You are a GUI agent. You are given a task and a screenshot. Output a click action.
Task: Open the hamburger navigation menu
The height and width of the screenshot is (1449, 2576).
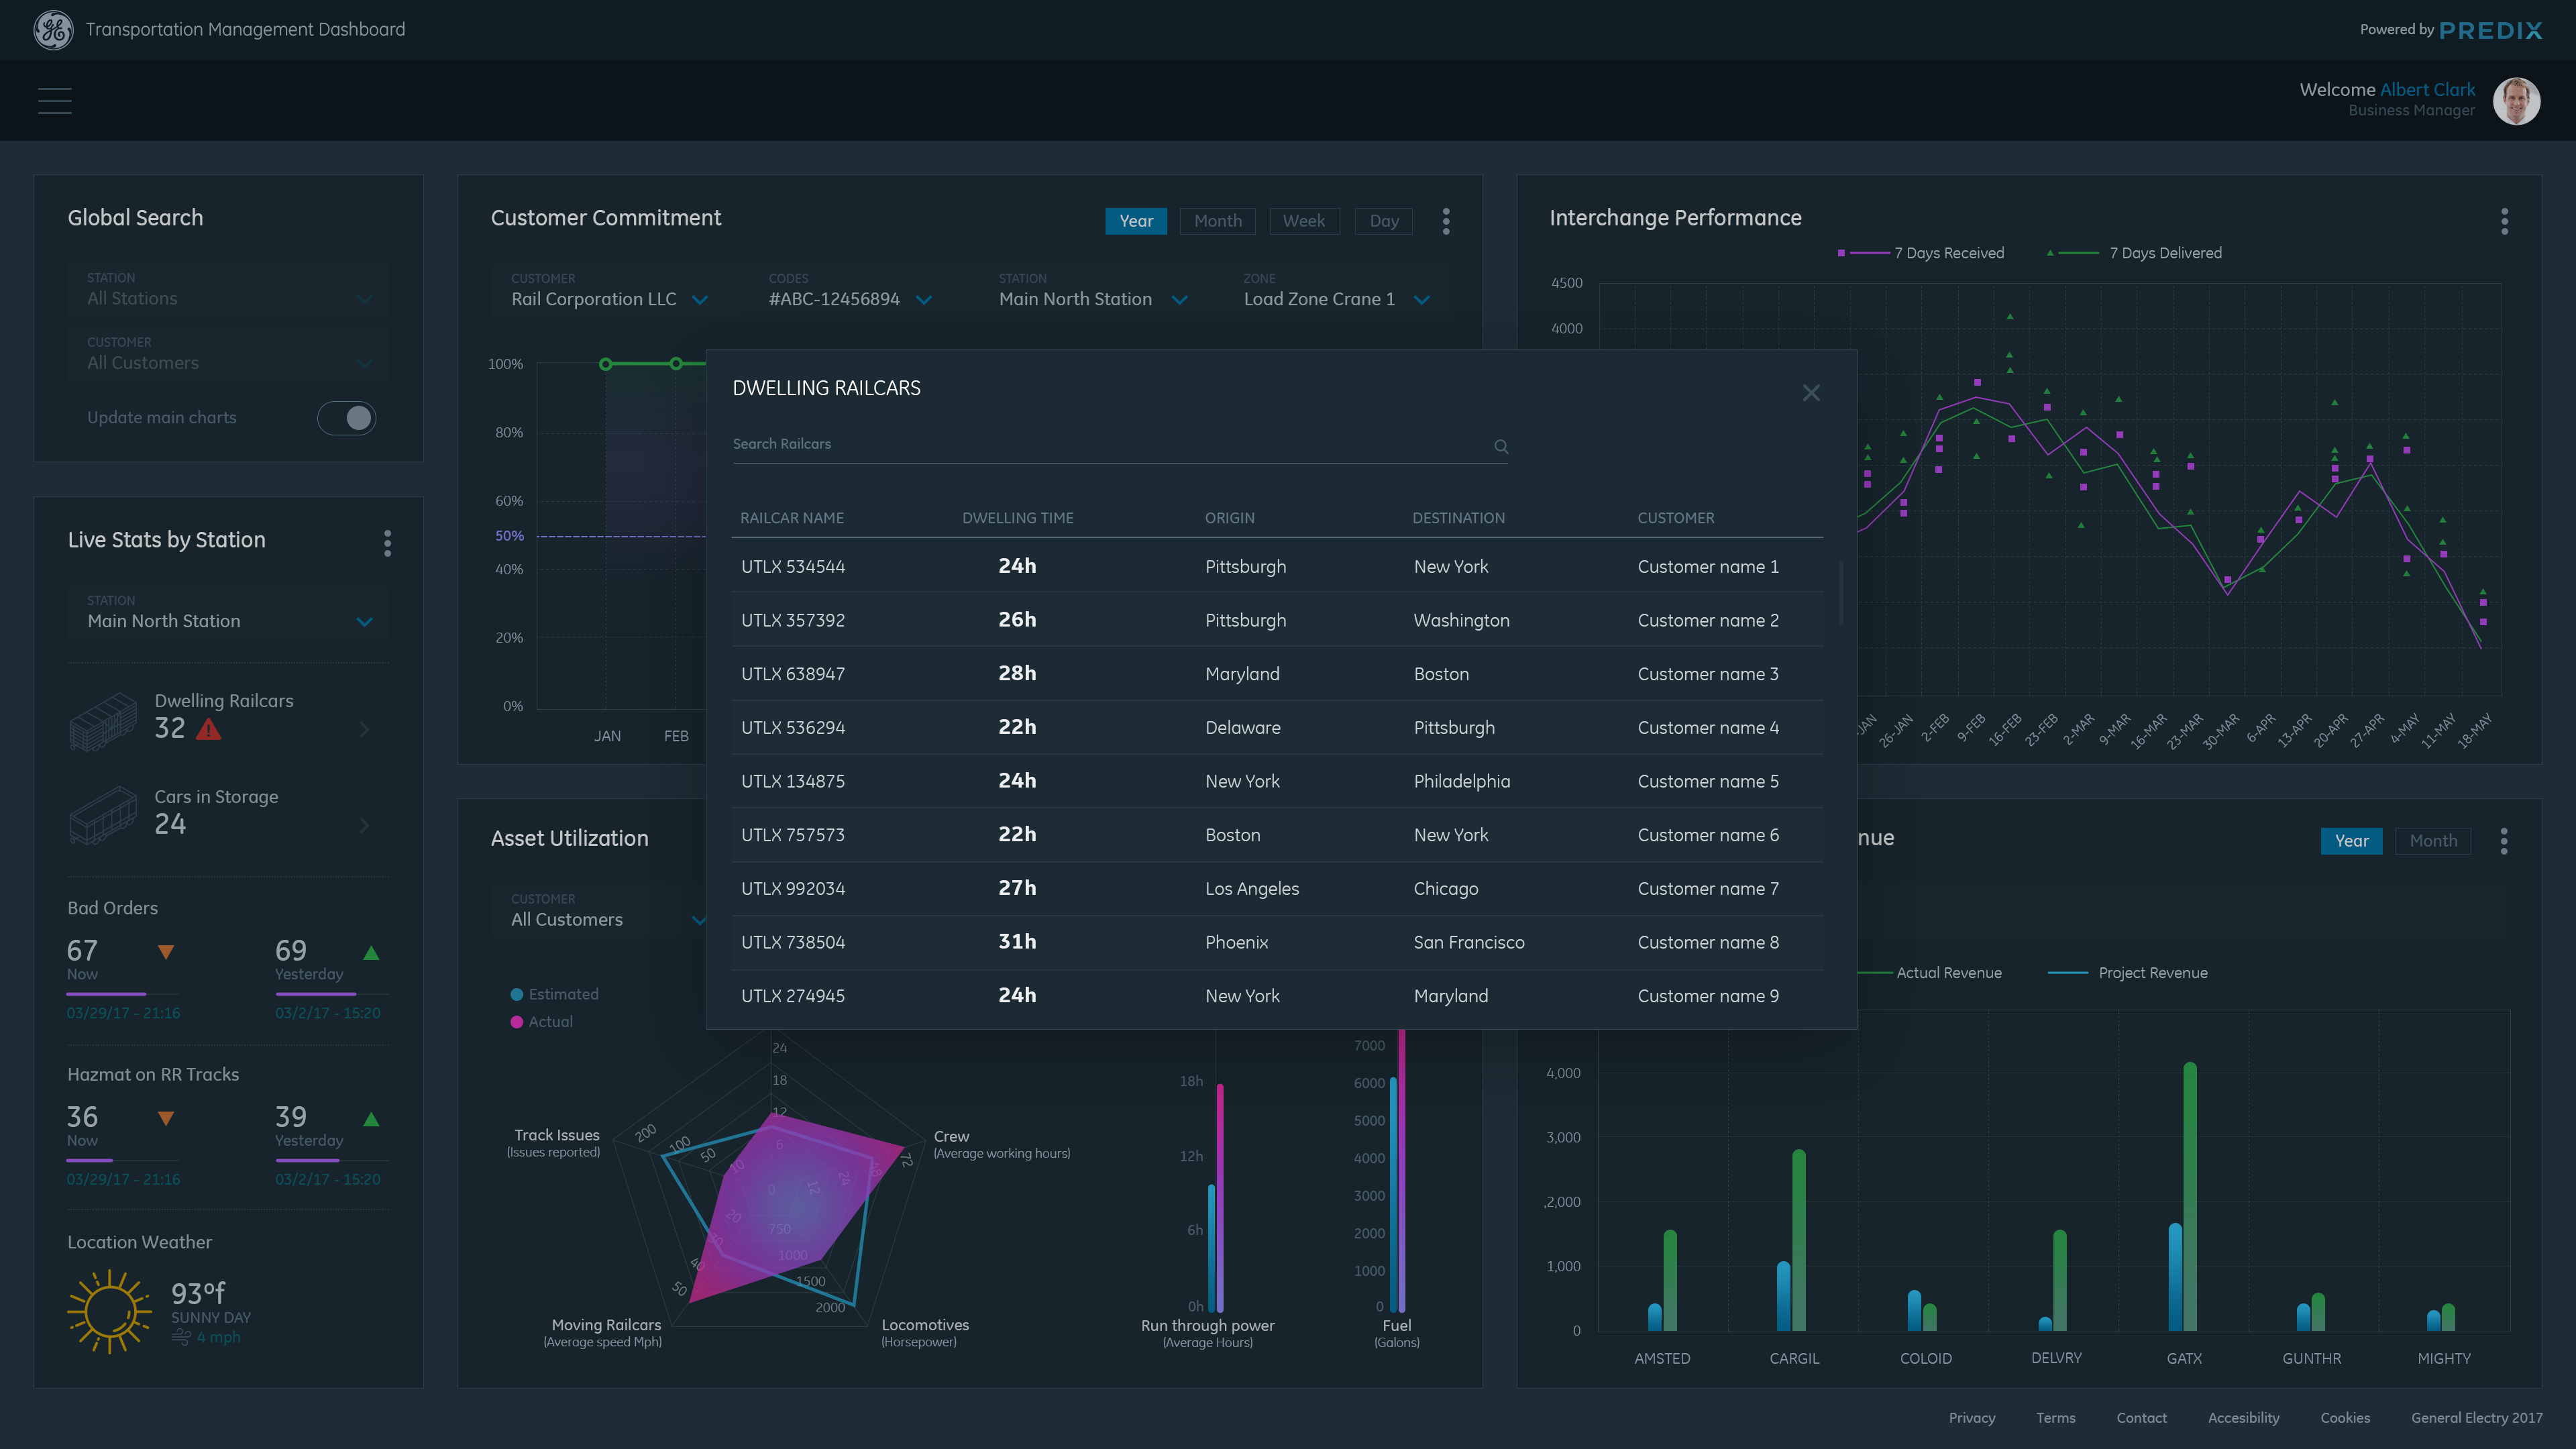click(54, 101)
